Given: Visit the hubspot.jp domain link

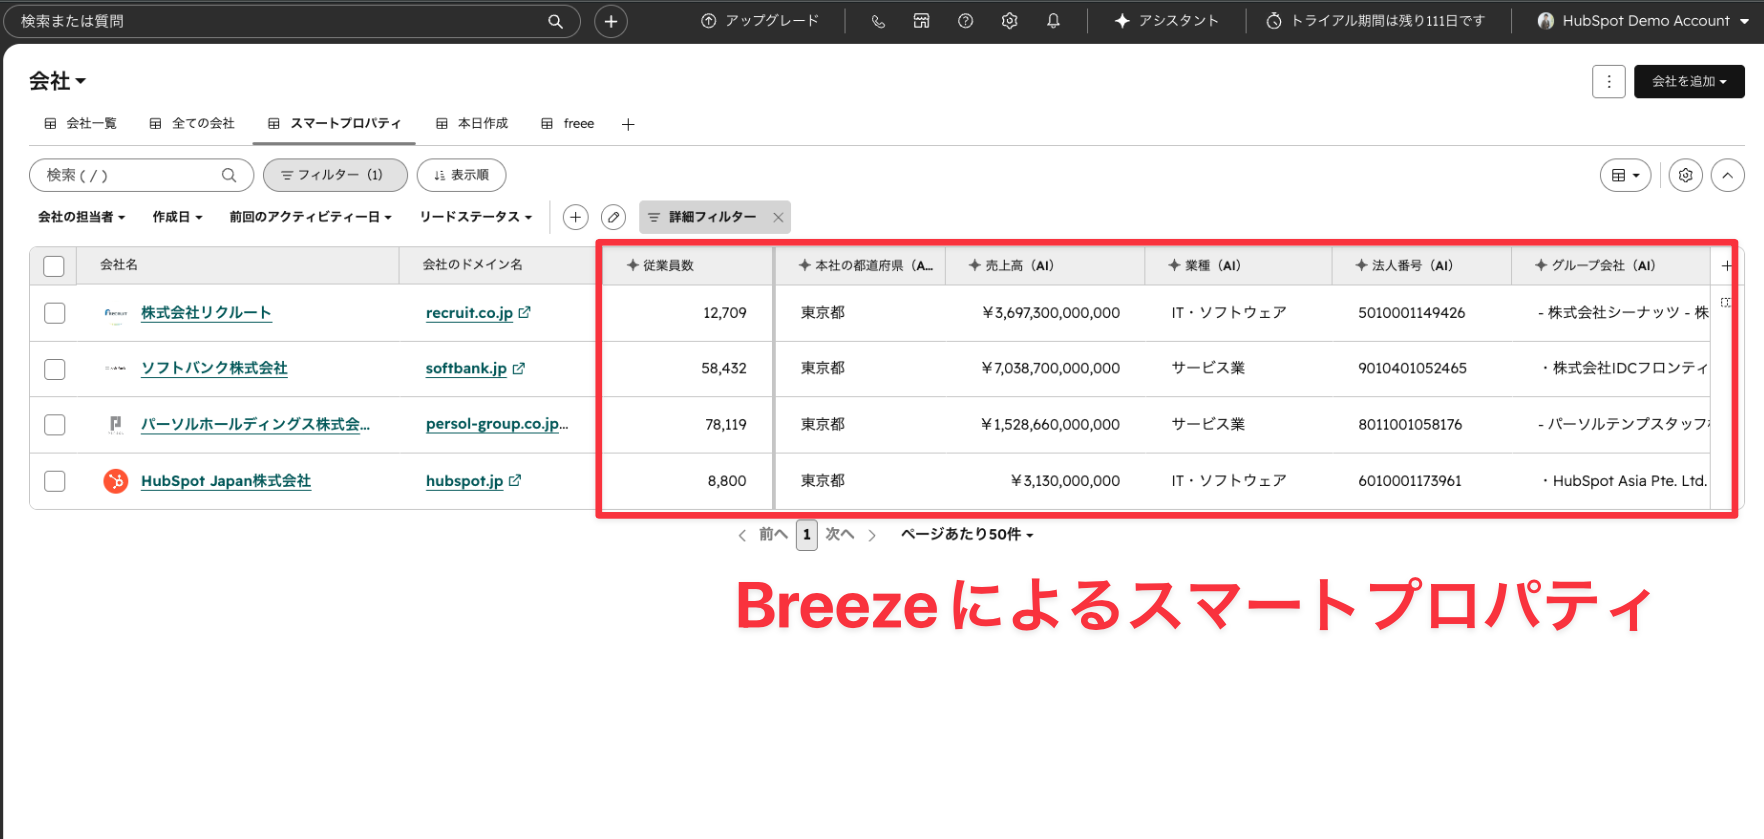Looking at the screenshot, I should (x=464, y=481).
